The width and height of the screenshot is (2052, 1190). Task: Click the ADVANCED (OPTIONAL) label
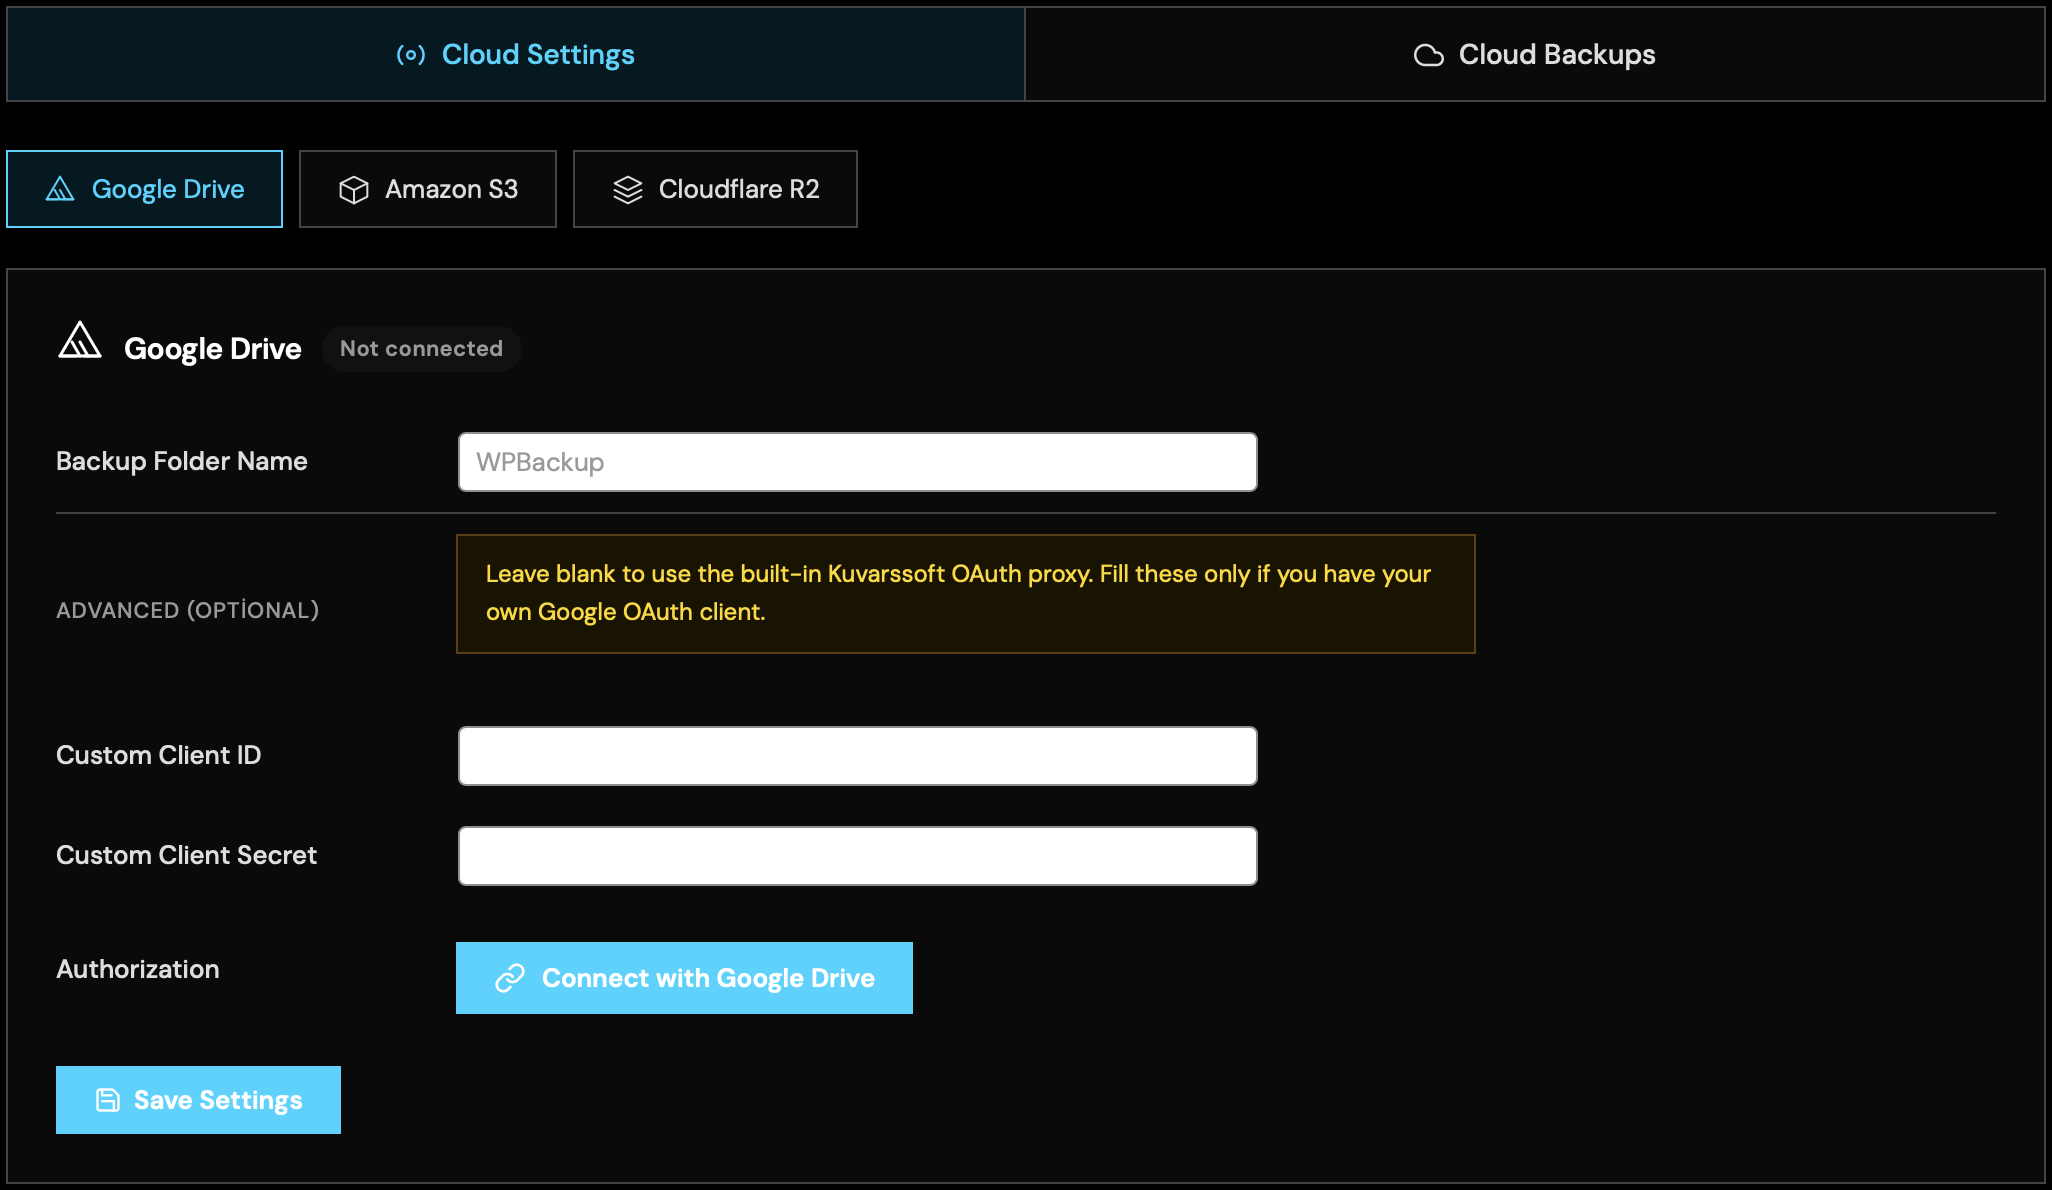click(x=188, y=610)
